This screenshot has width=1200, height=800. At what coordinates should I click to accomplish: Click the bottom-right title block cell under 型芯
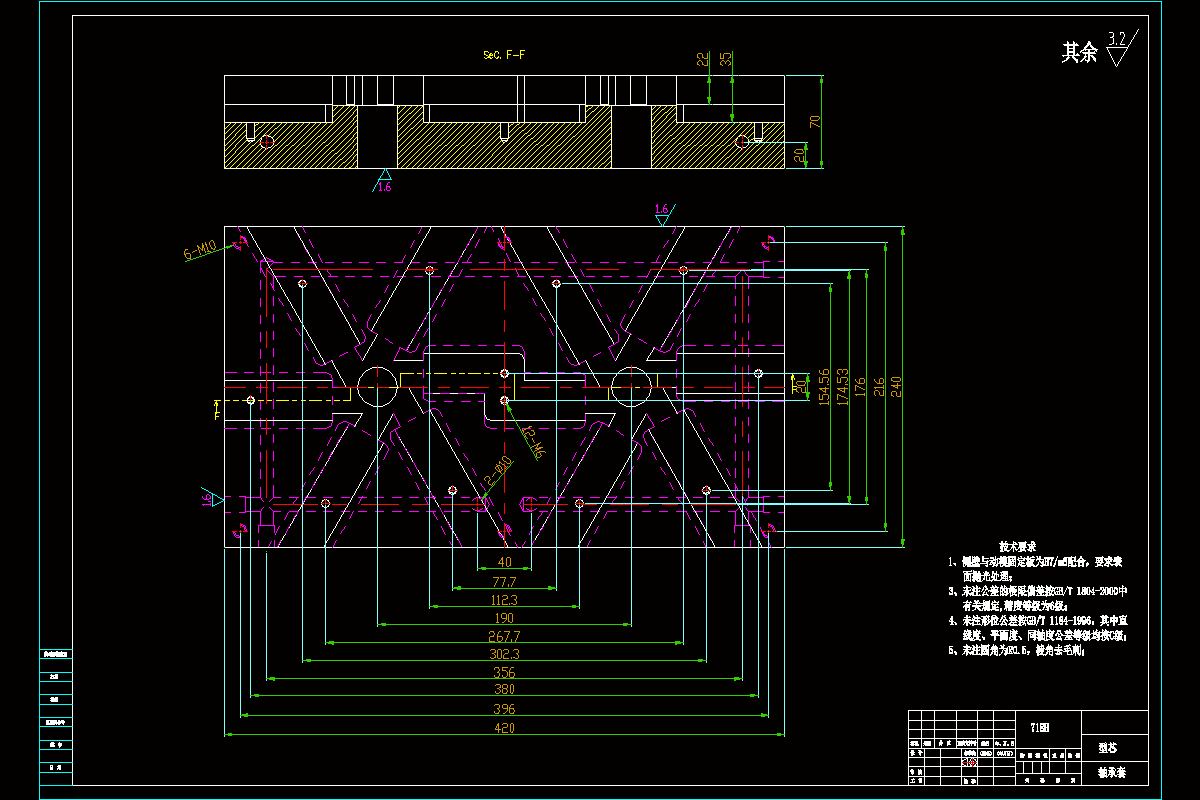pyautogui.click(x=1115, y=773)
